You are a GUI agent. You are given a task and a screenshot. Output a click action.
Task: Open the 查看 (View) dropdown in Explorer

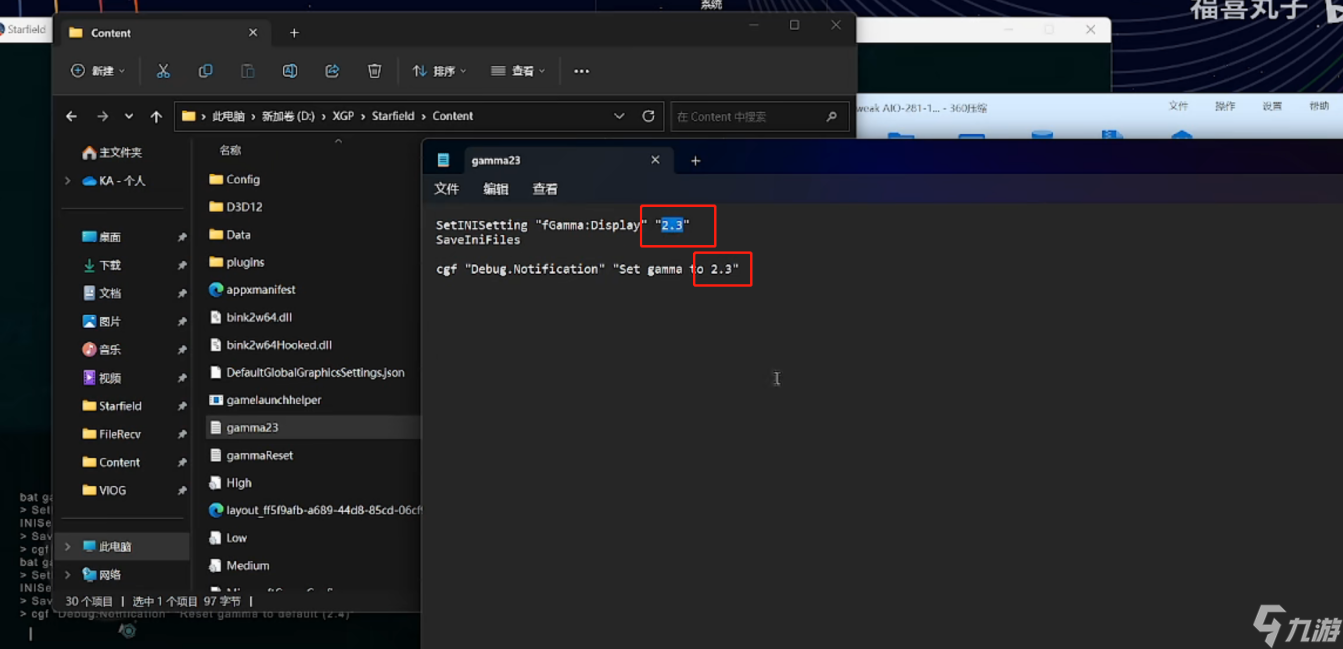518,71
